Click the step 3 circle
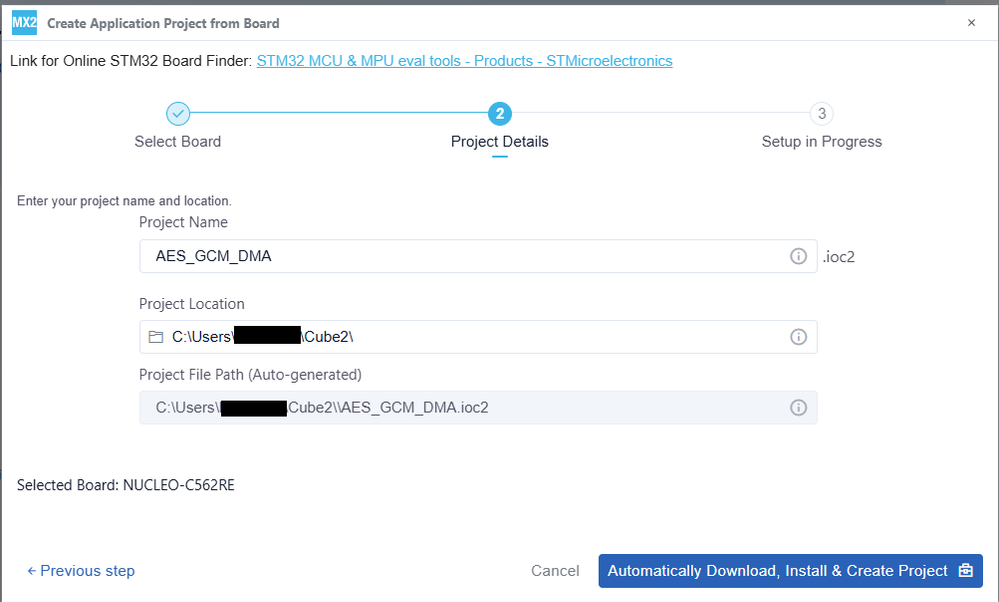999x602 pixels. click(822, 114)
